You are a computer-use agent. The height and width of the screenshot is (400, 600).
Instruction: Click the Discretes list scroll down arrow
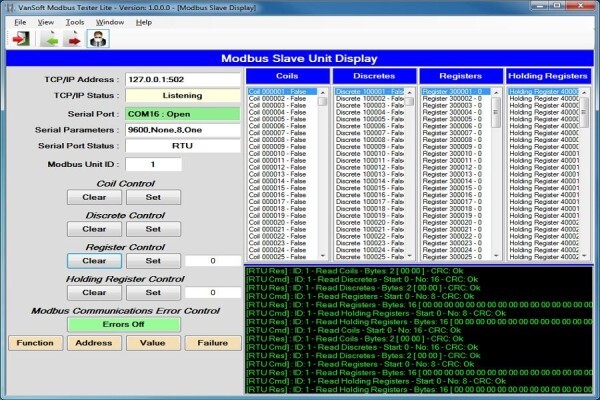click(x=409, y=256)
